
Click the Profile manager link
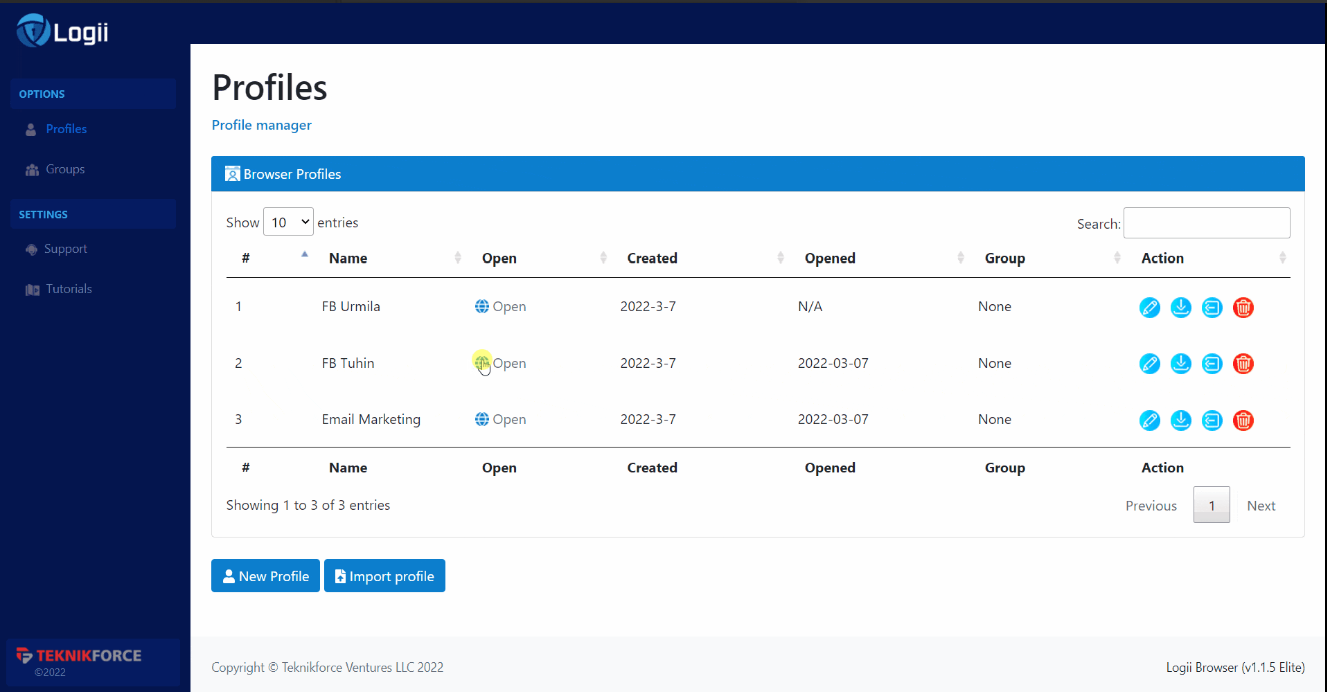pos(262,125)
